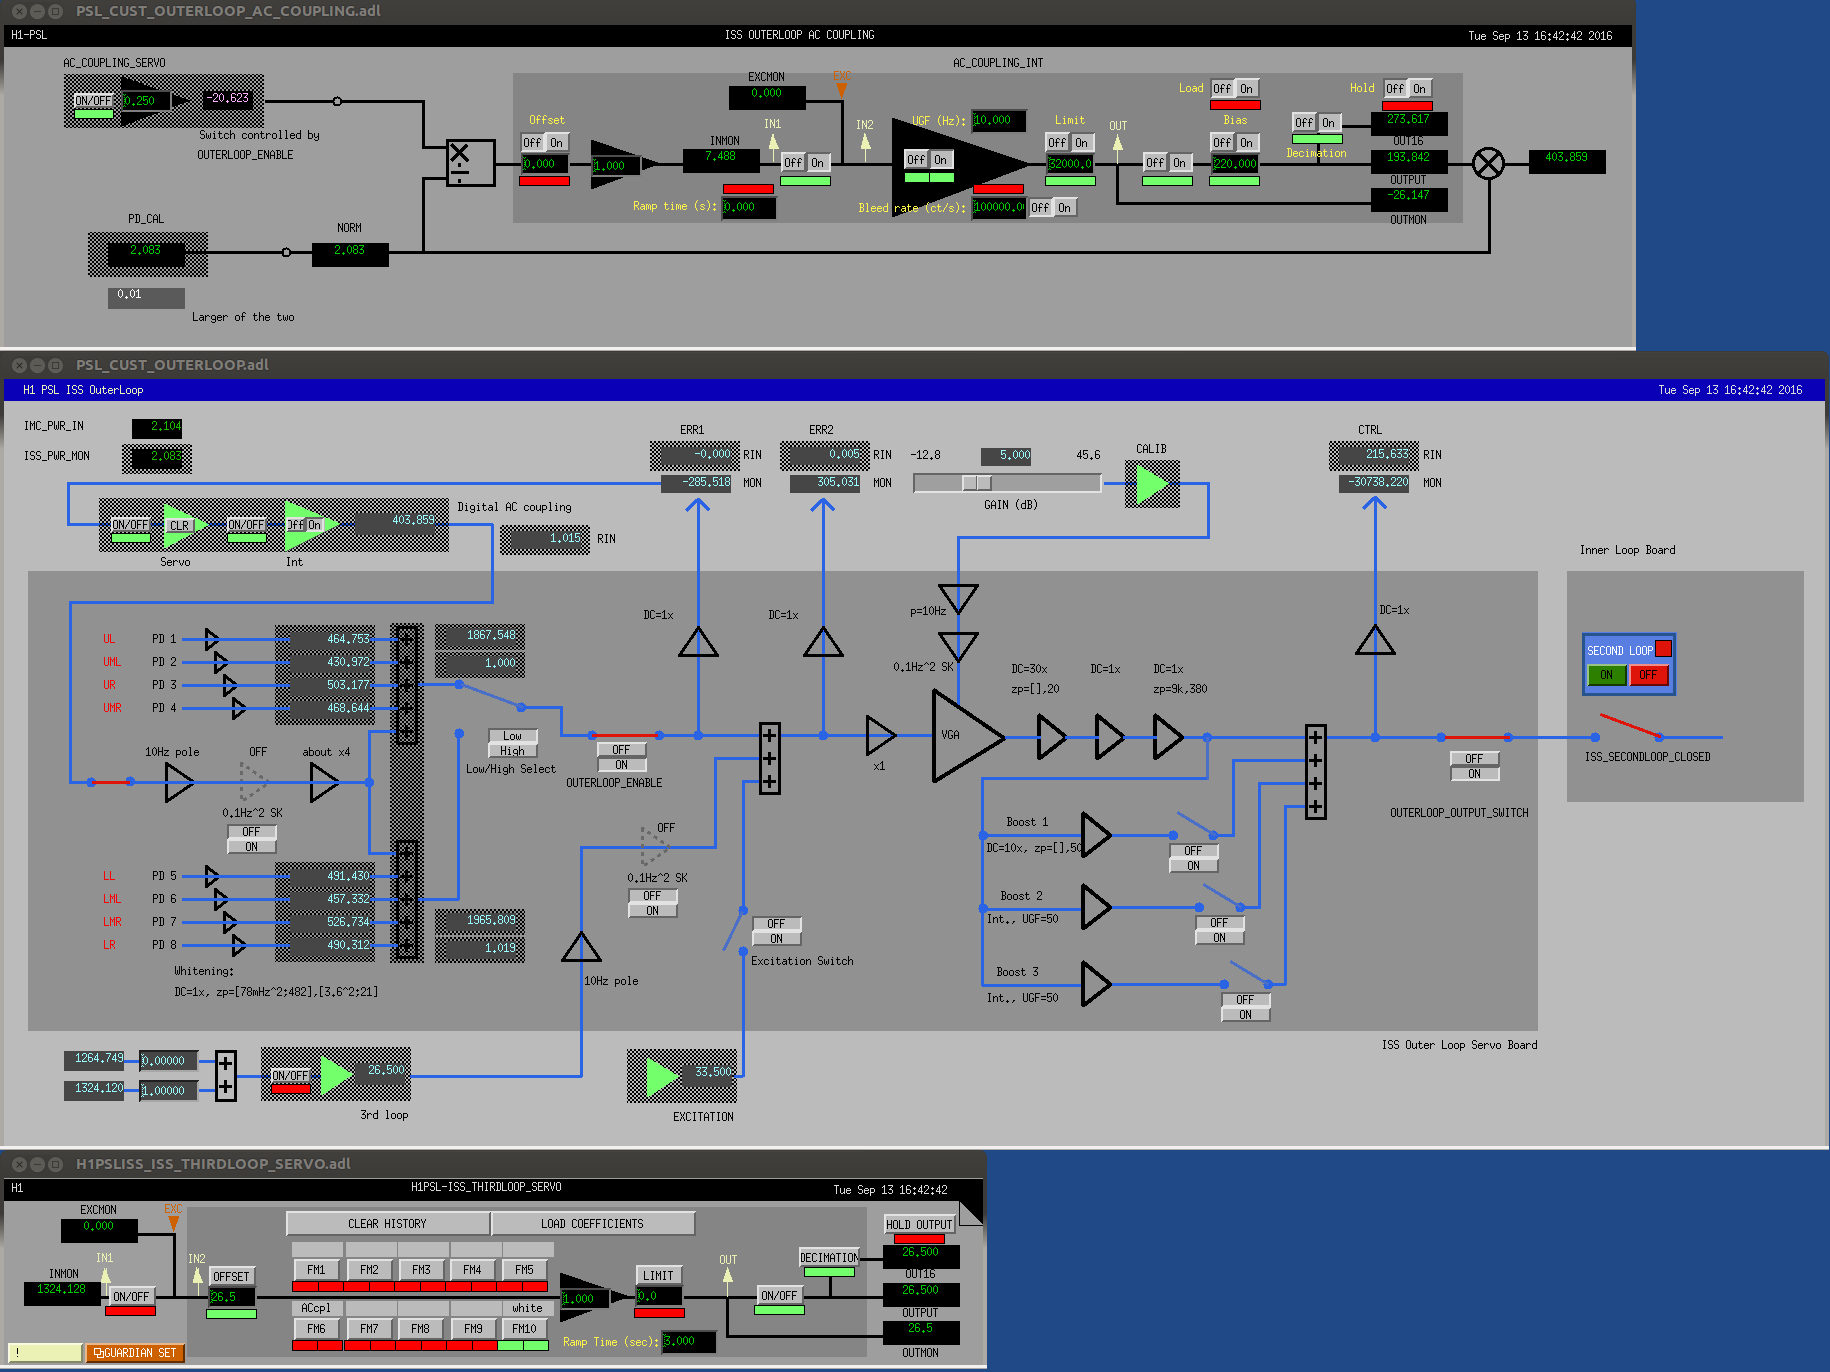Click the orange EXC arrow in third loop window

point(173,1222)
